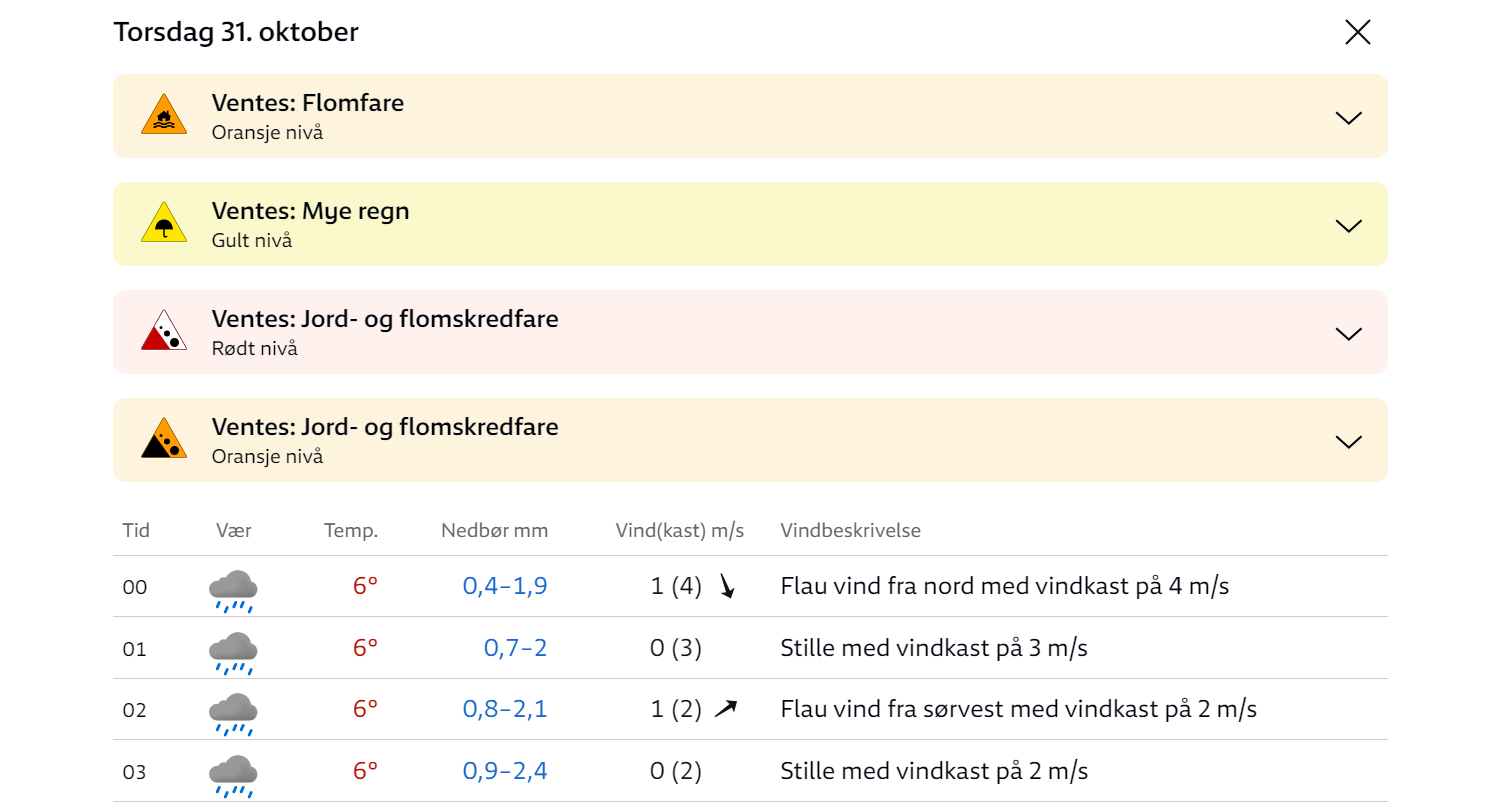Select the hour 01 forecast row
1498x804 pixels.
750,648
